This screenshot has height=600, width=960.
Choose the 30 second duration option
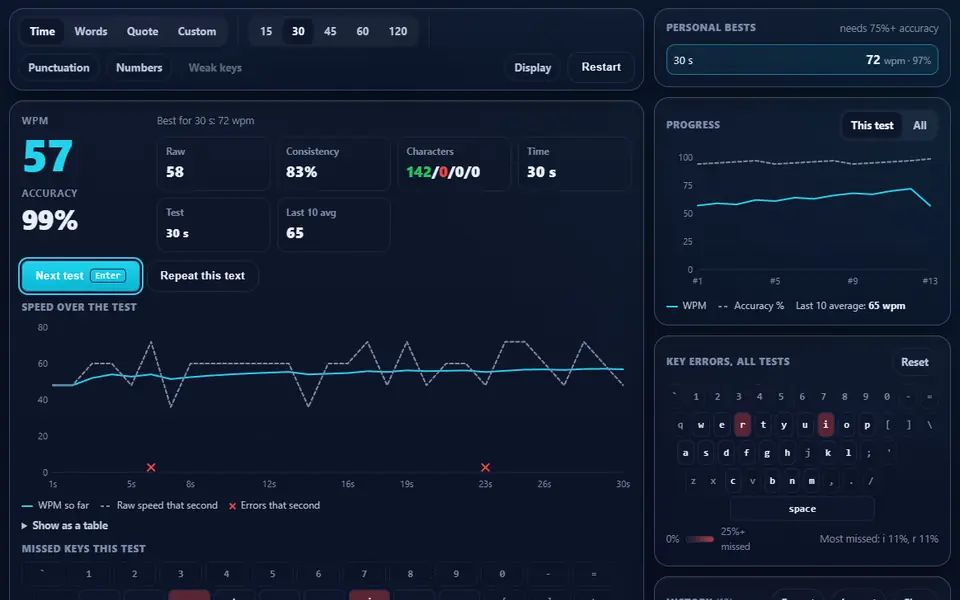(x=298, y=31)
